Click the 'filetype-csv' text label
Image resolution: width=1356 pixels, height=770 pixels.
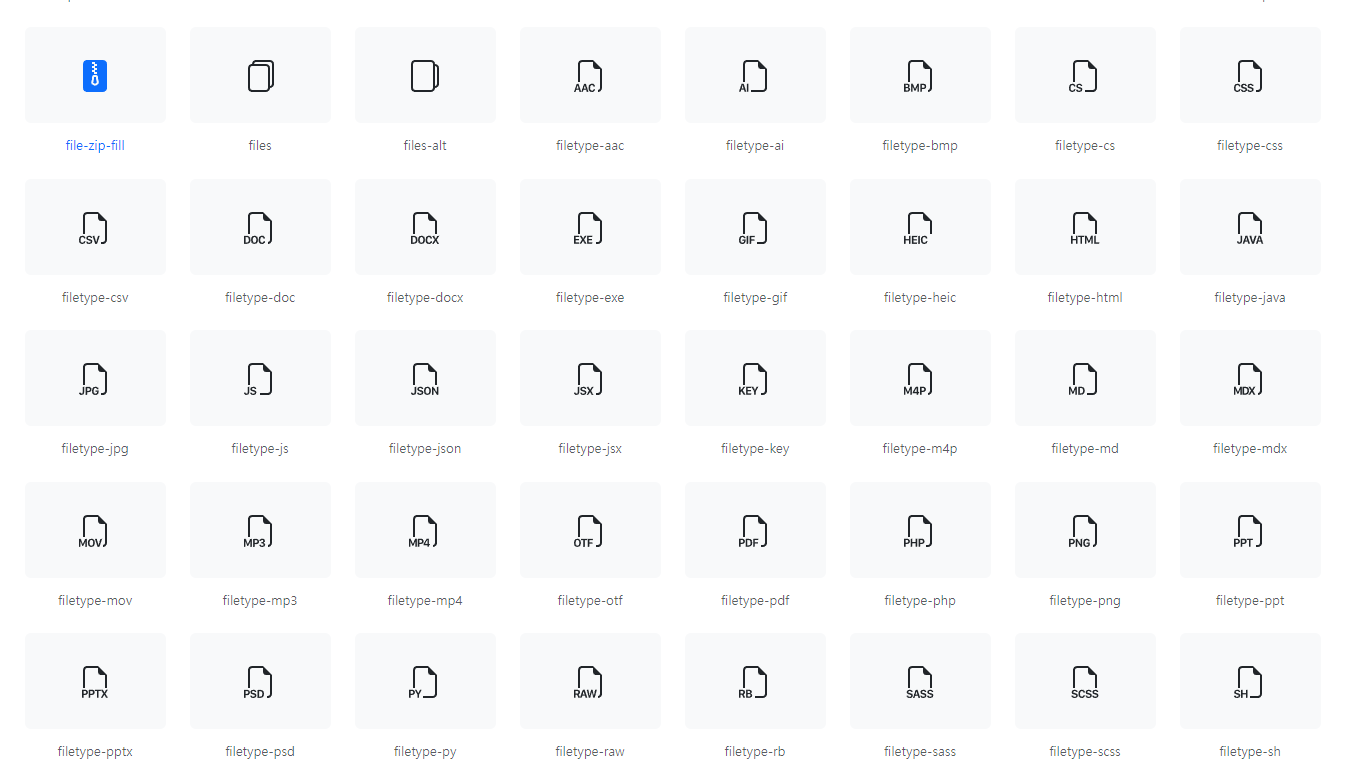(x=95, y=298)
